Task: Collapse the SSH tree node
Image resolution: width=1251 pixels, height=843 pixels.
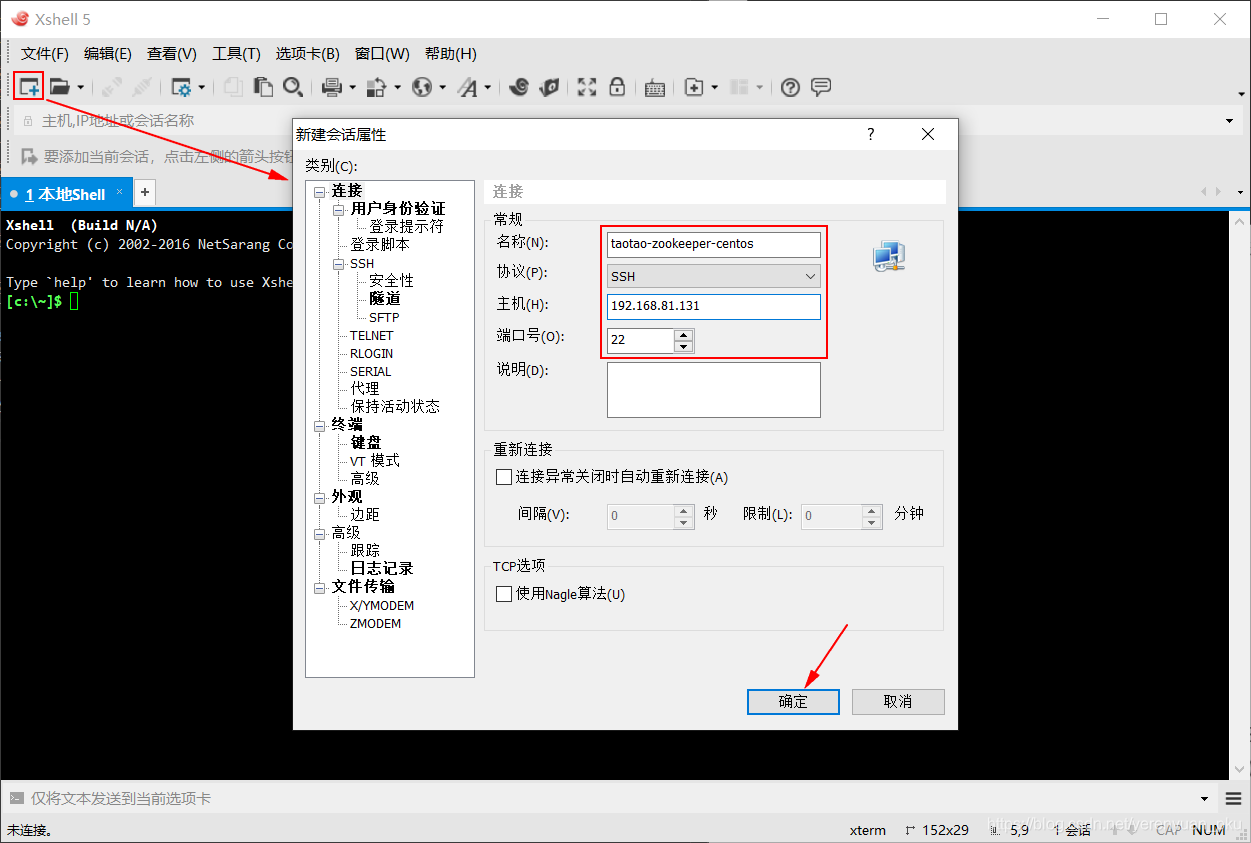Action: point(338,264)
